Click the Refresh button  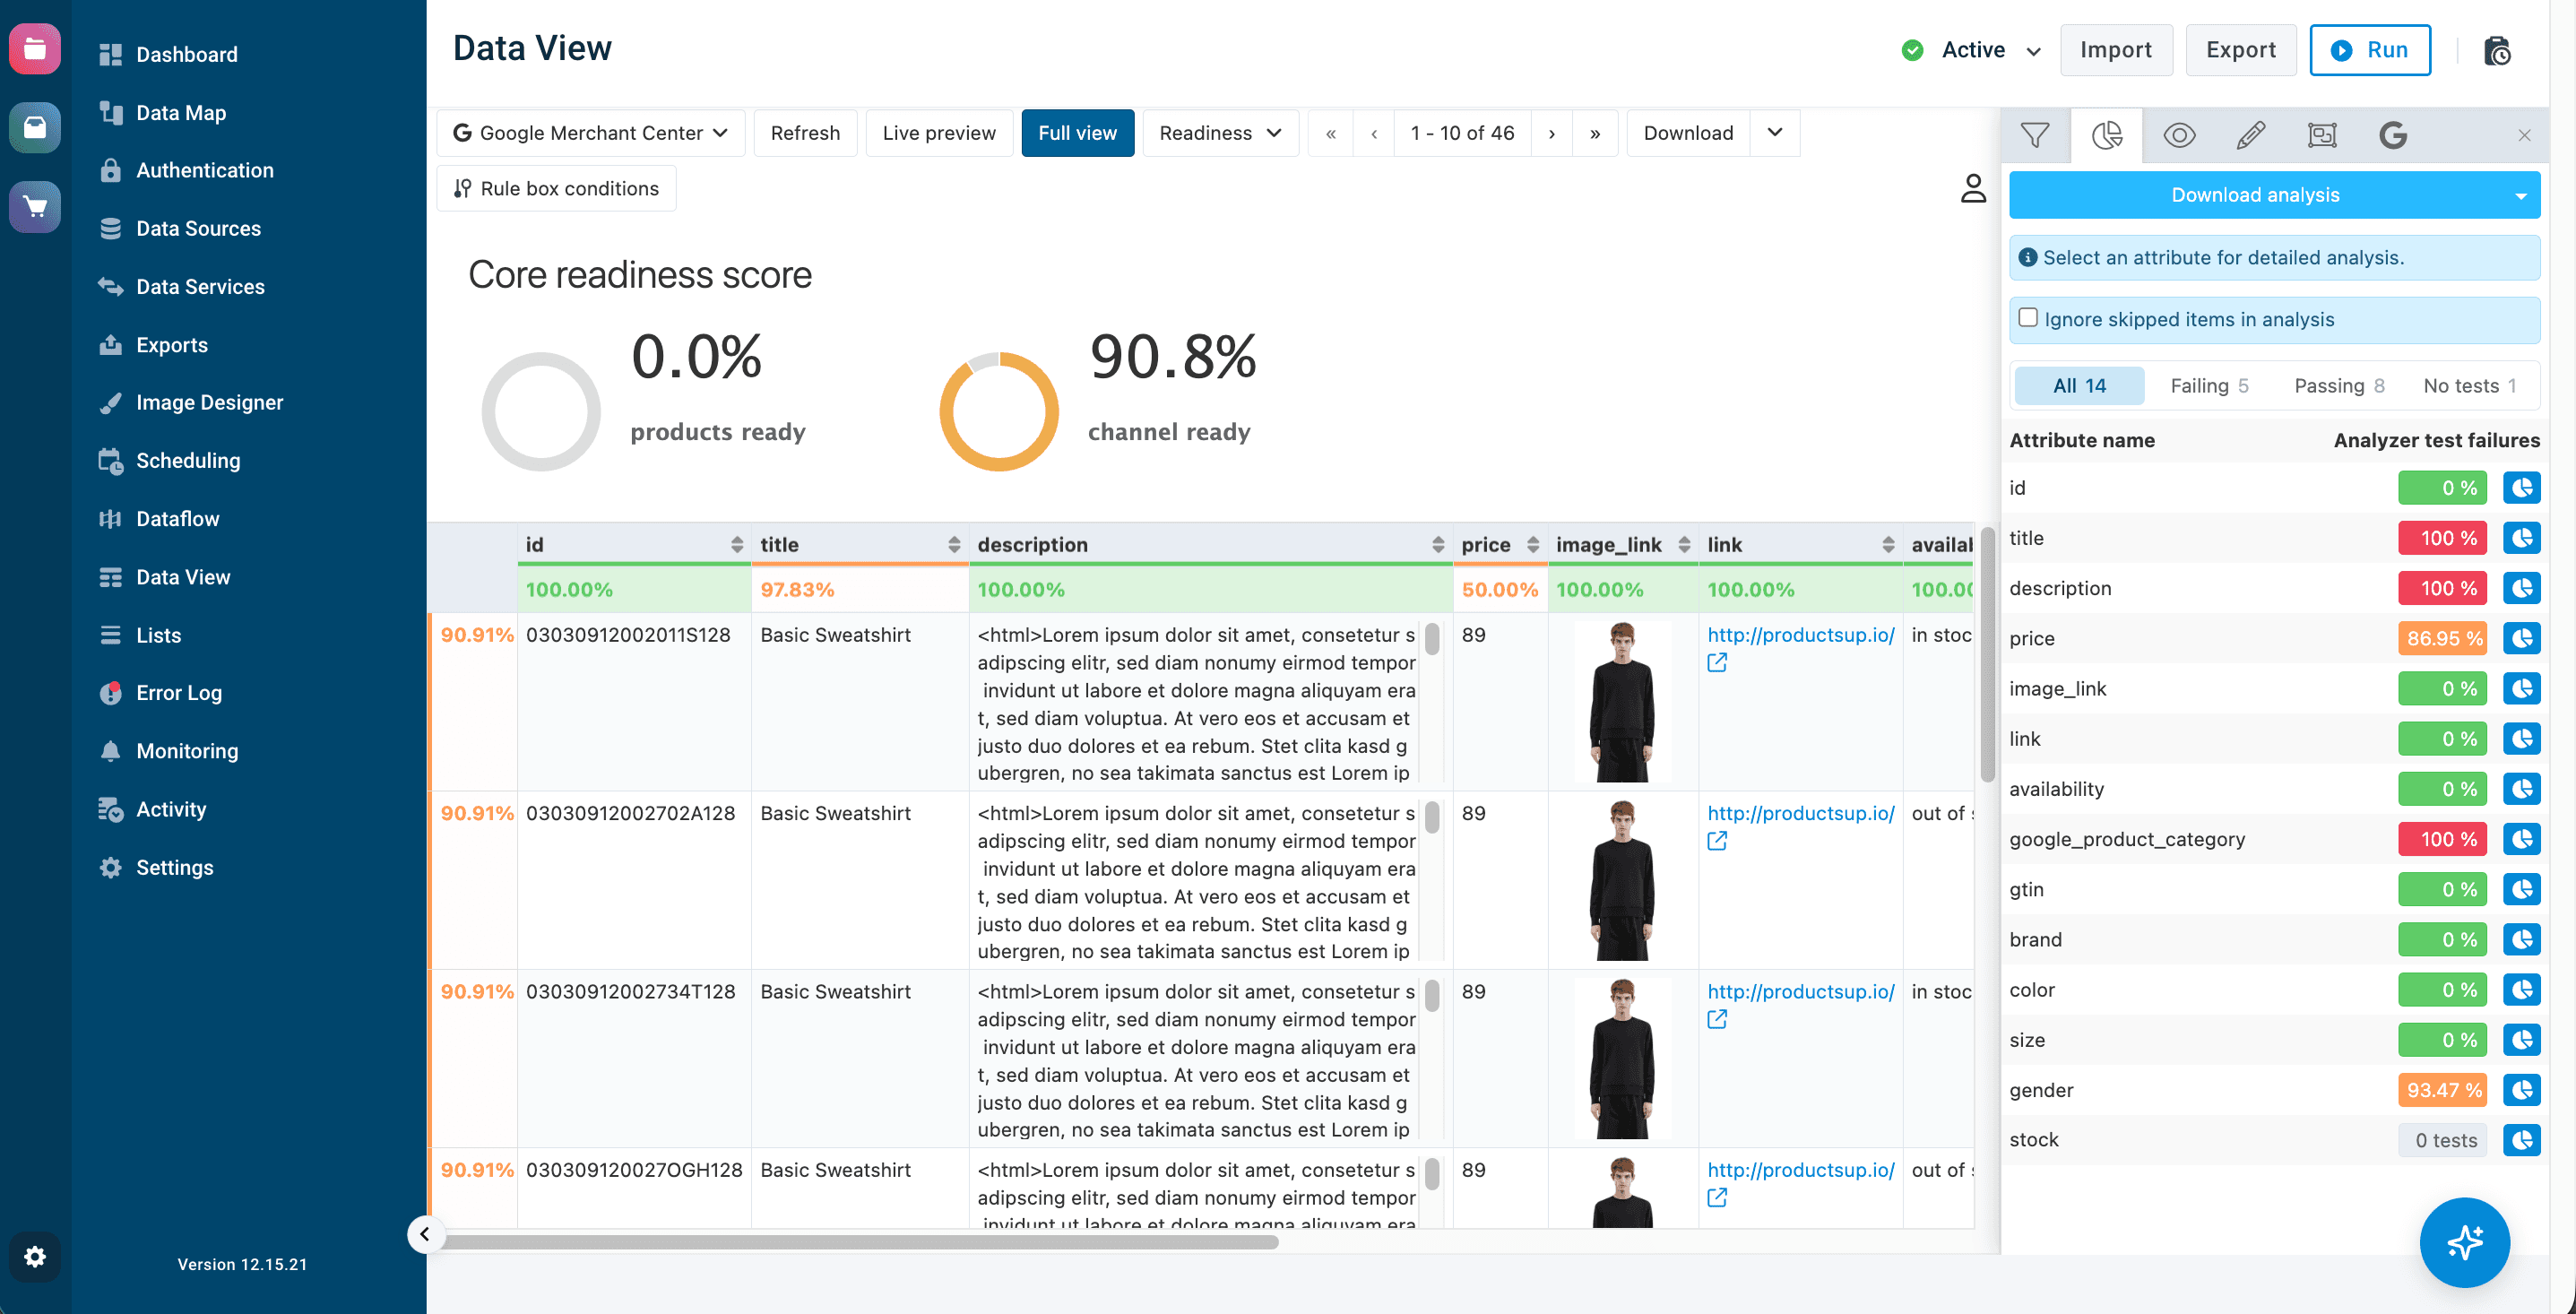805,133
